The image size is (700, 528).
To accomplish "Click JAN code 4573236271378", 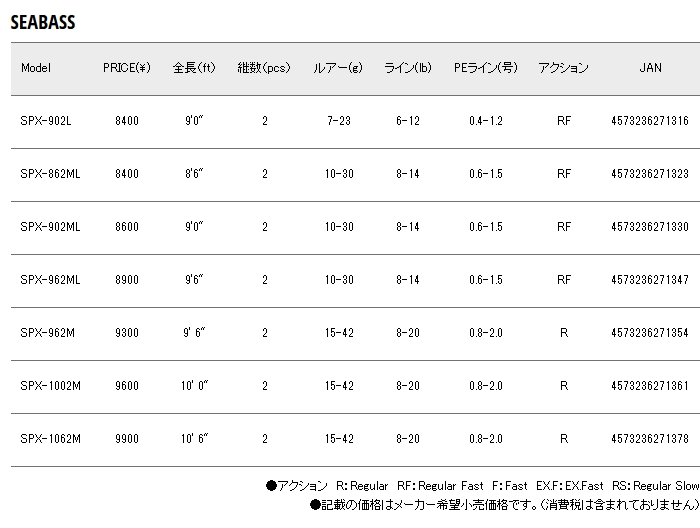I will (x=650, y=439).
